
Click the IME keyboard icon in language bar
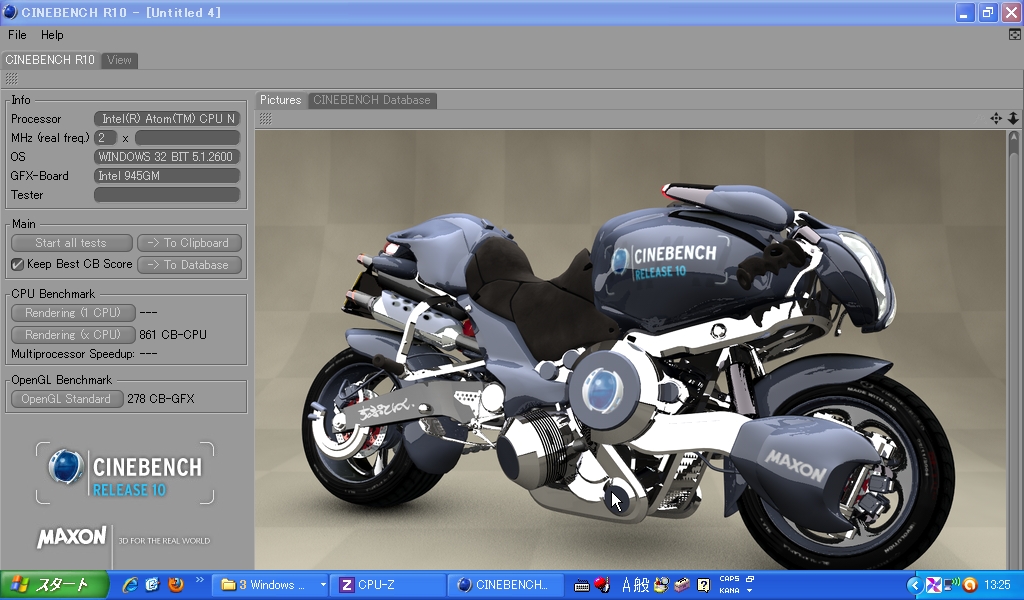[x=581, y=586]
